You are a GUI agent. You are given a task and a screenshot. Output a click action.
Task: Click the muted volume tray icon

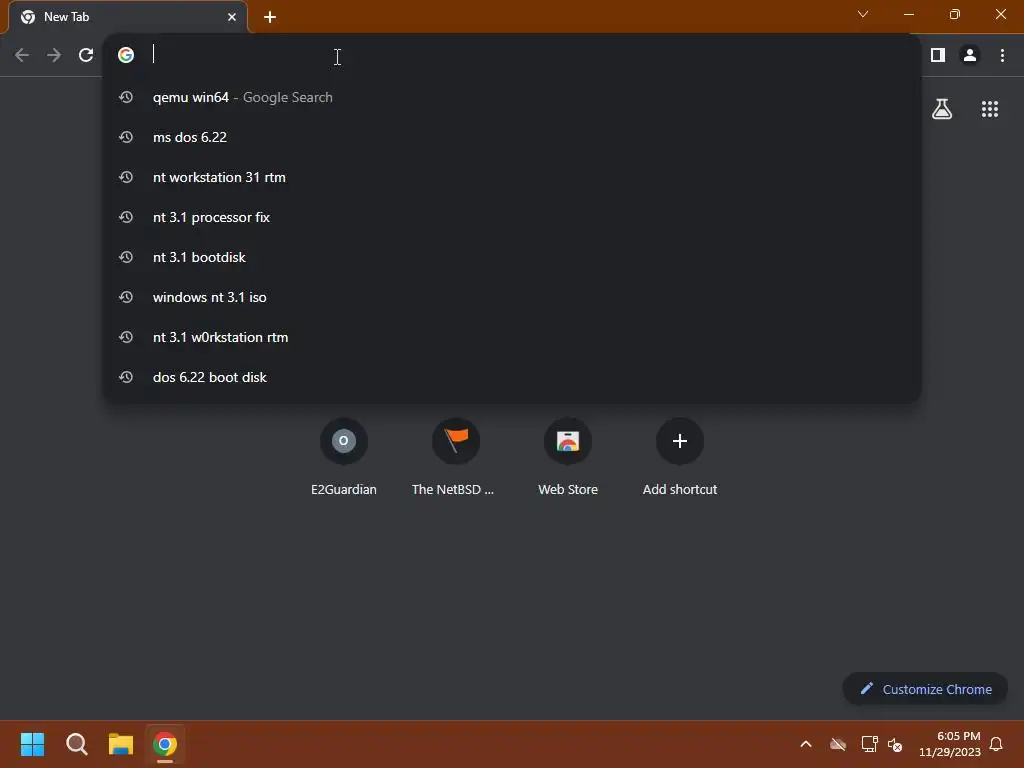click(895, 744)
